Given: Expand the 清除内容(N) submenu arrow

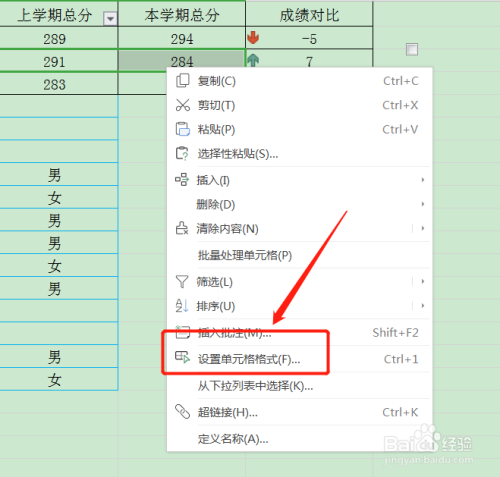Looking at the screenshot, I should coord(423,228).
